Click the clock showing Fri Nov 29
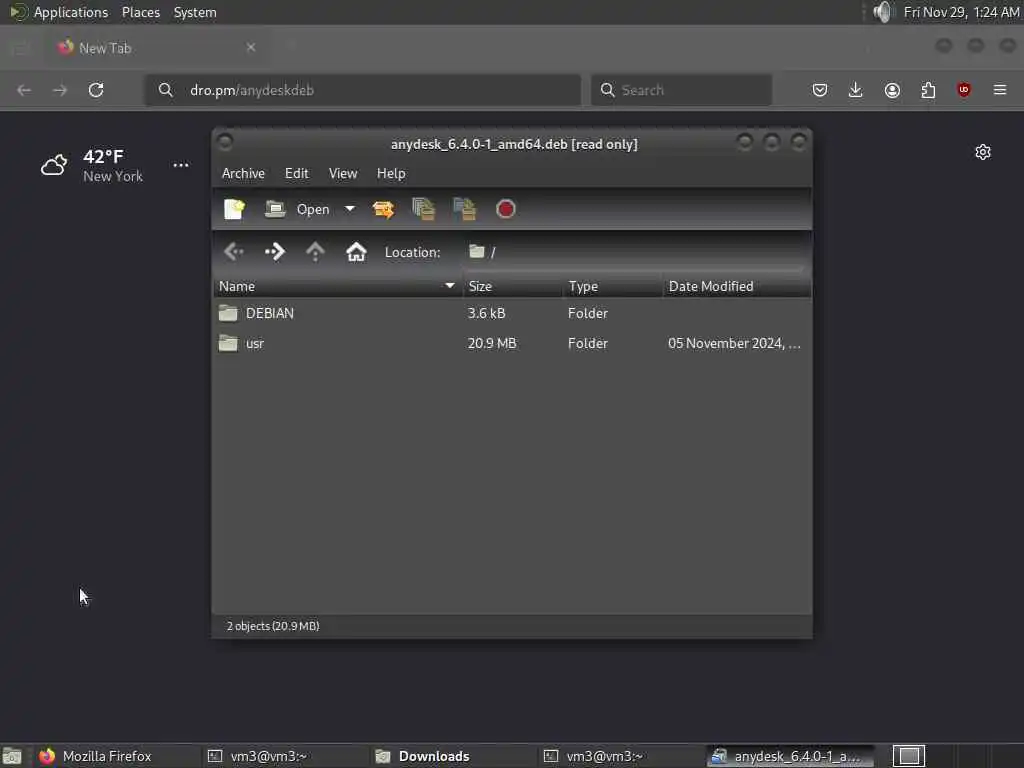 (x=961, y=12)
